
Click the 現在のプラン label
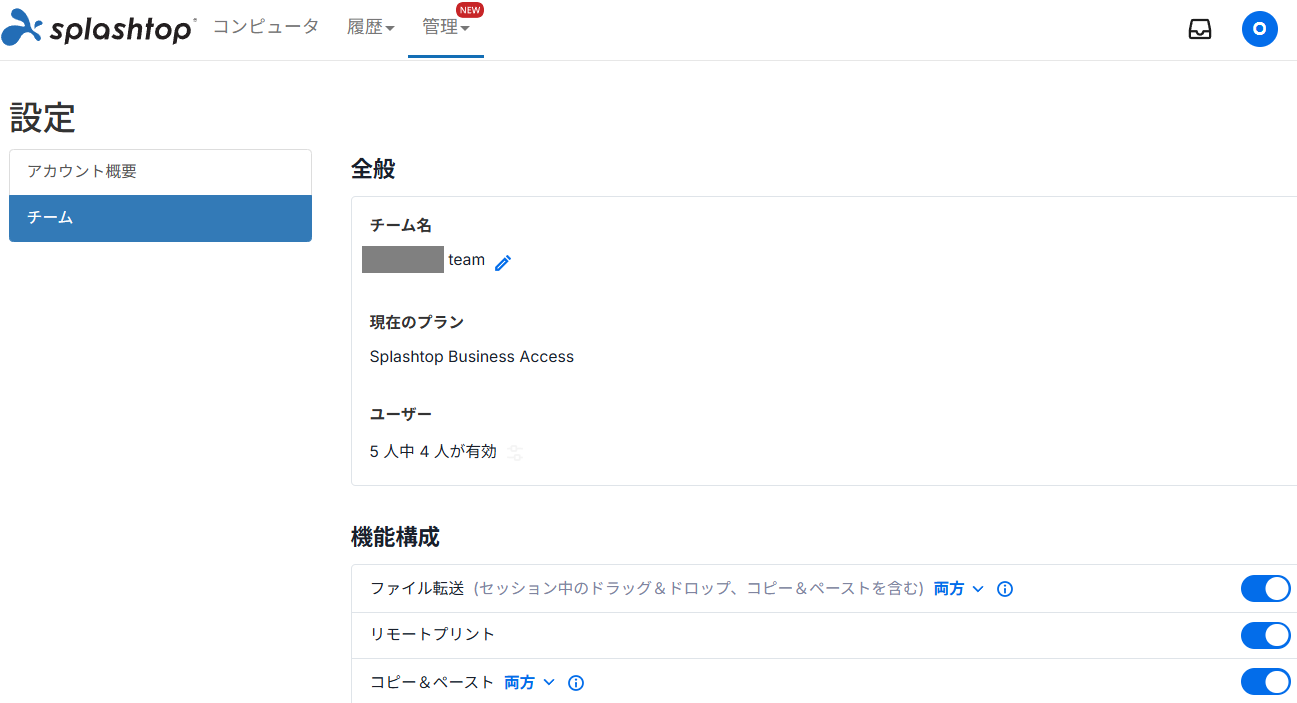(417, 322)
